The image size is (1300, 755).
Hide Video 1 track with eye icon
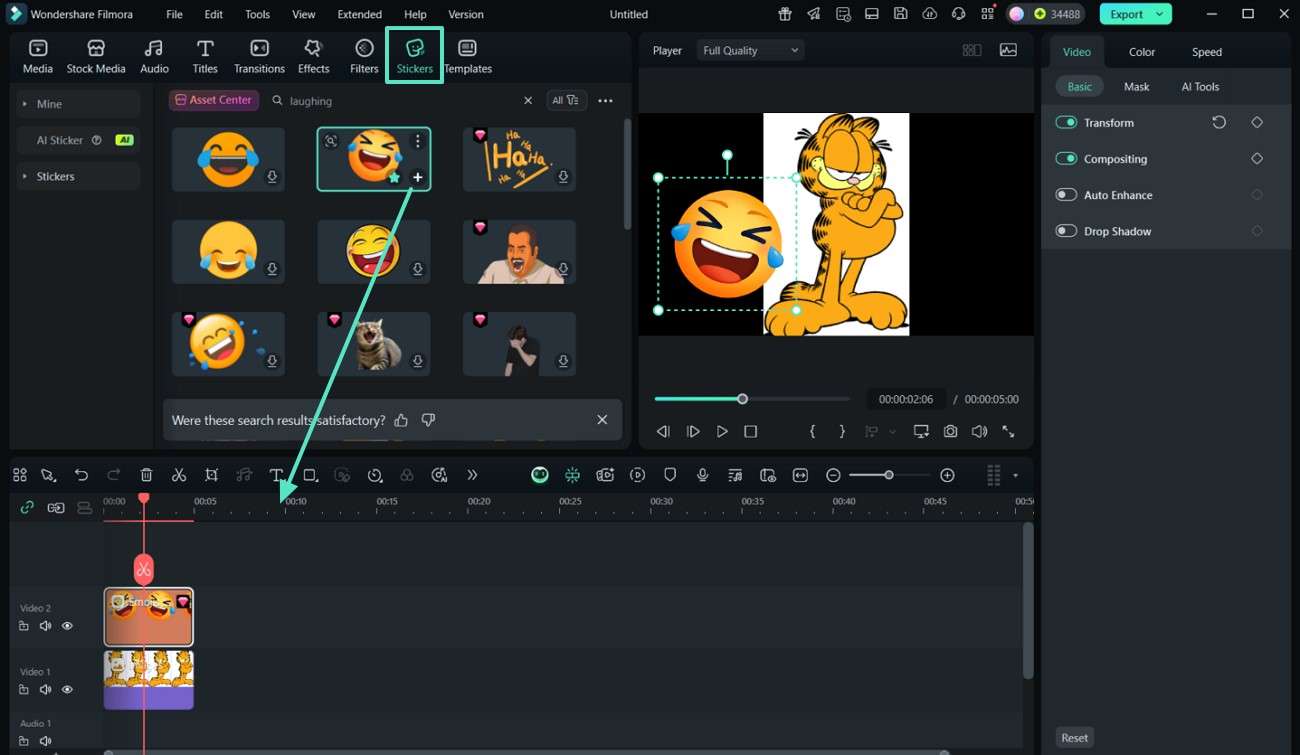tap(67, 690)
